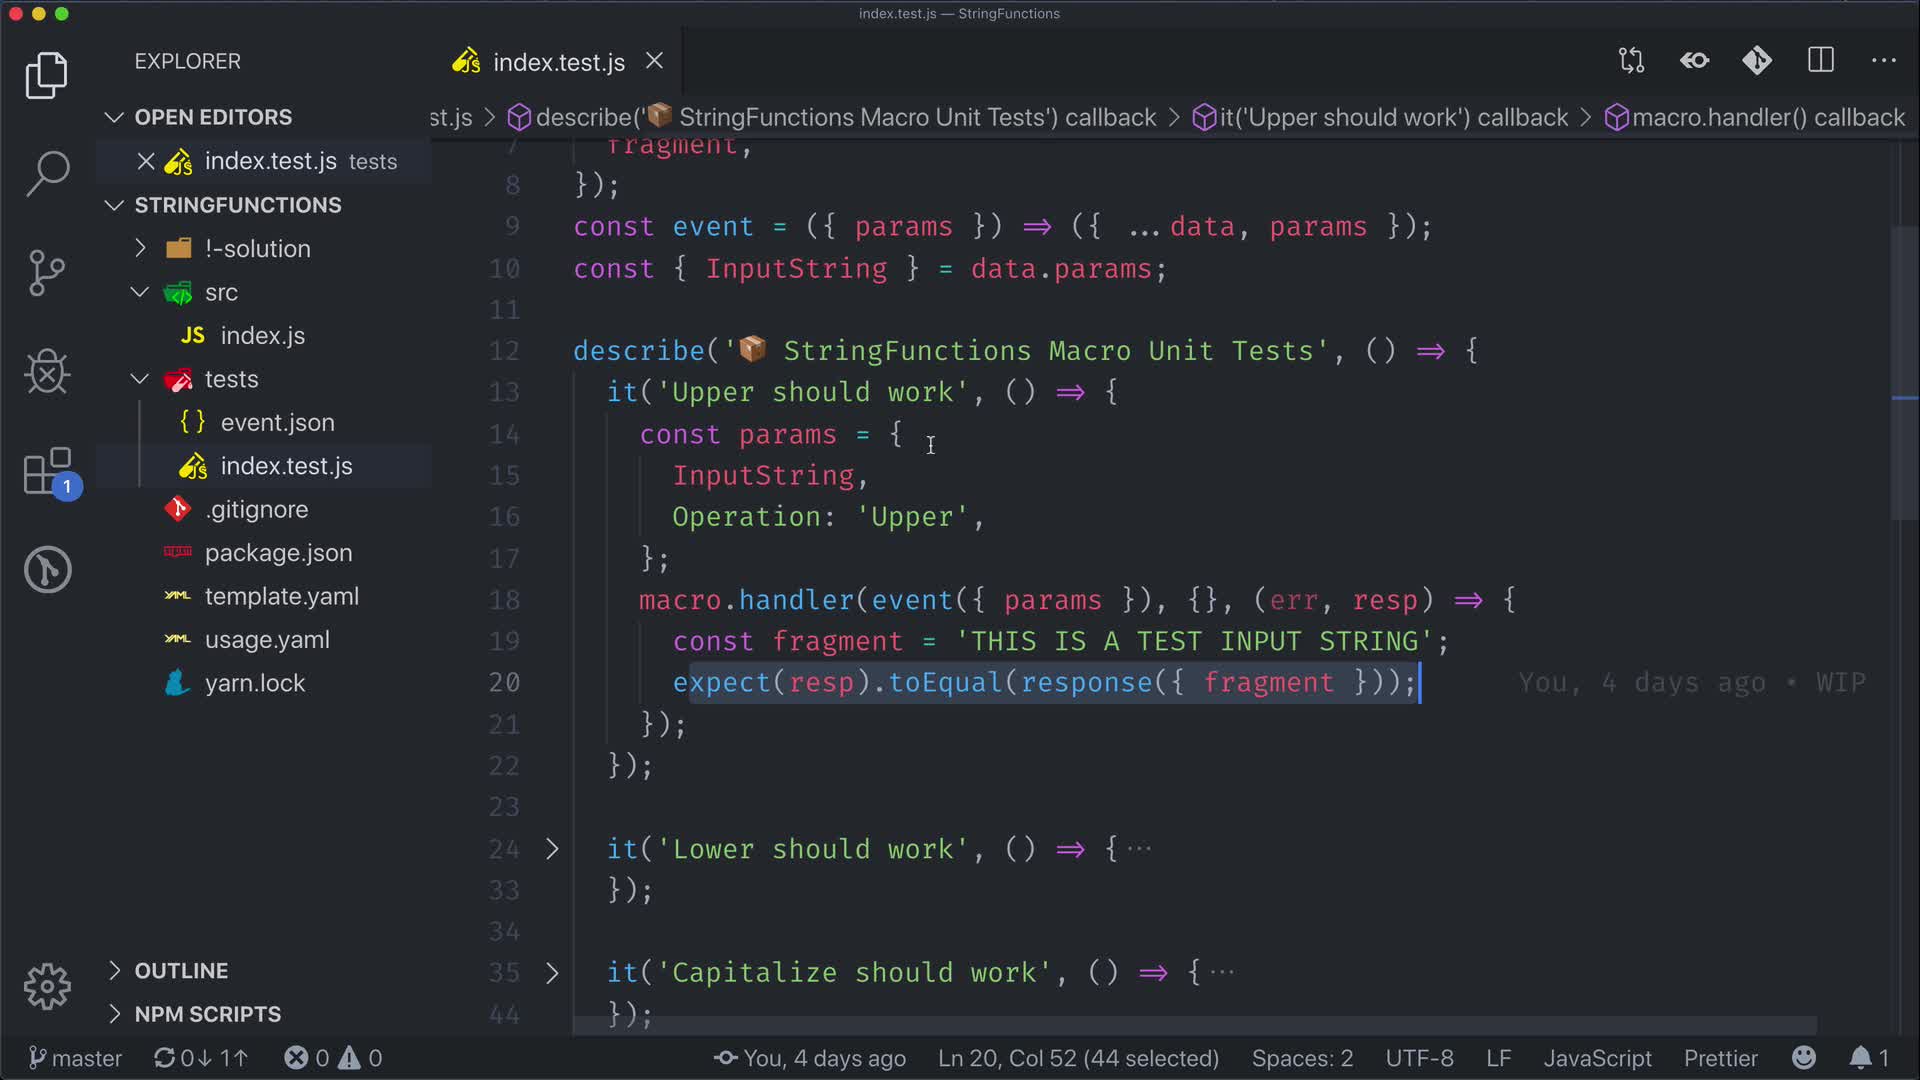Open the GitLens timeline icon in activity bar

pos(47,570)
